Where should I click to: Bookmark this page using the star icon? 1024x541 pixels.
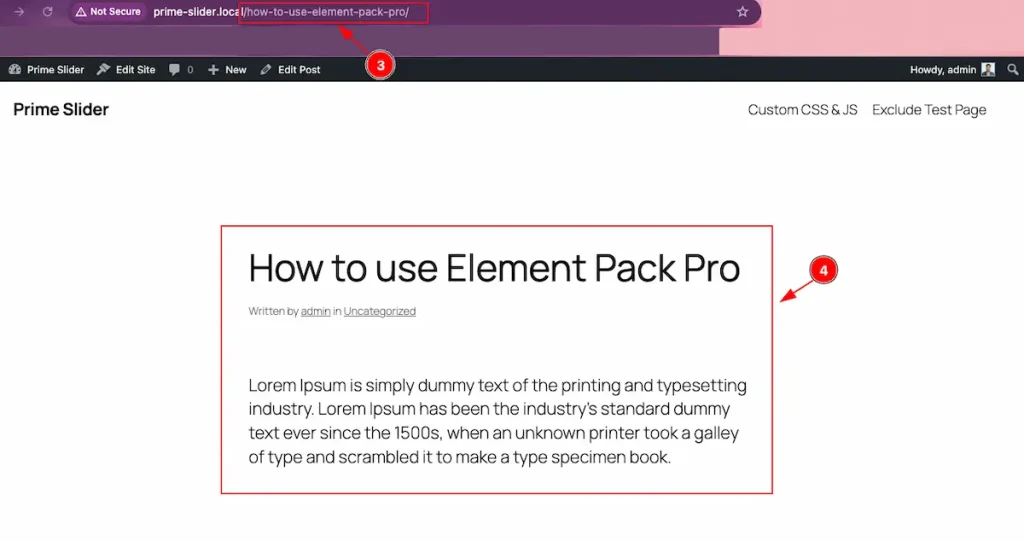click(742, 12)
